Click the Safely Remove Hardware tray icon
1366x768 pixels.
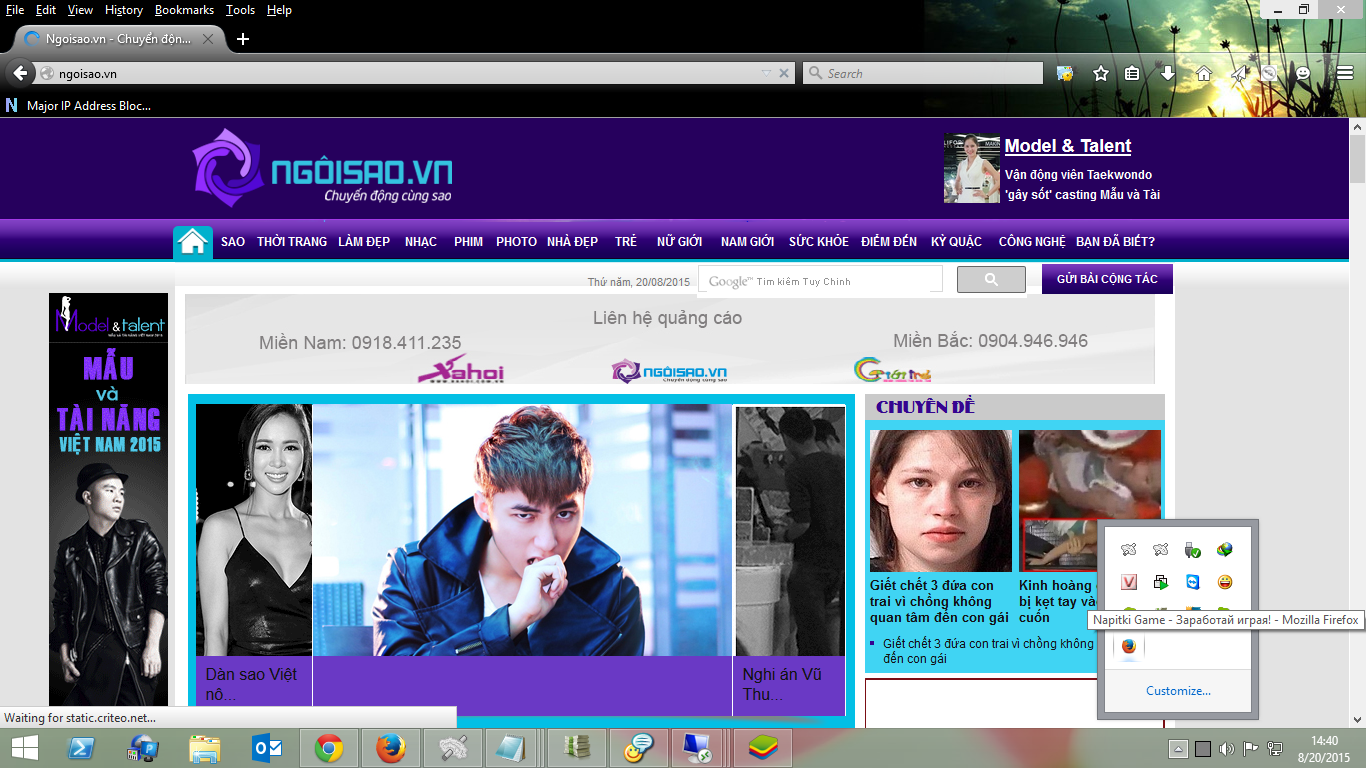1192,550
